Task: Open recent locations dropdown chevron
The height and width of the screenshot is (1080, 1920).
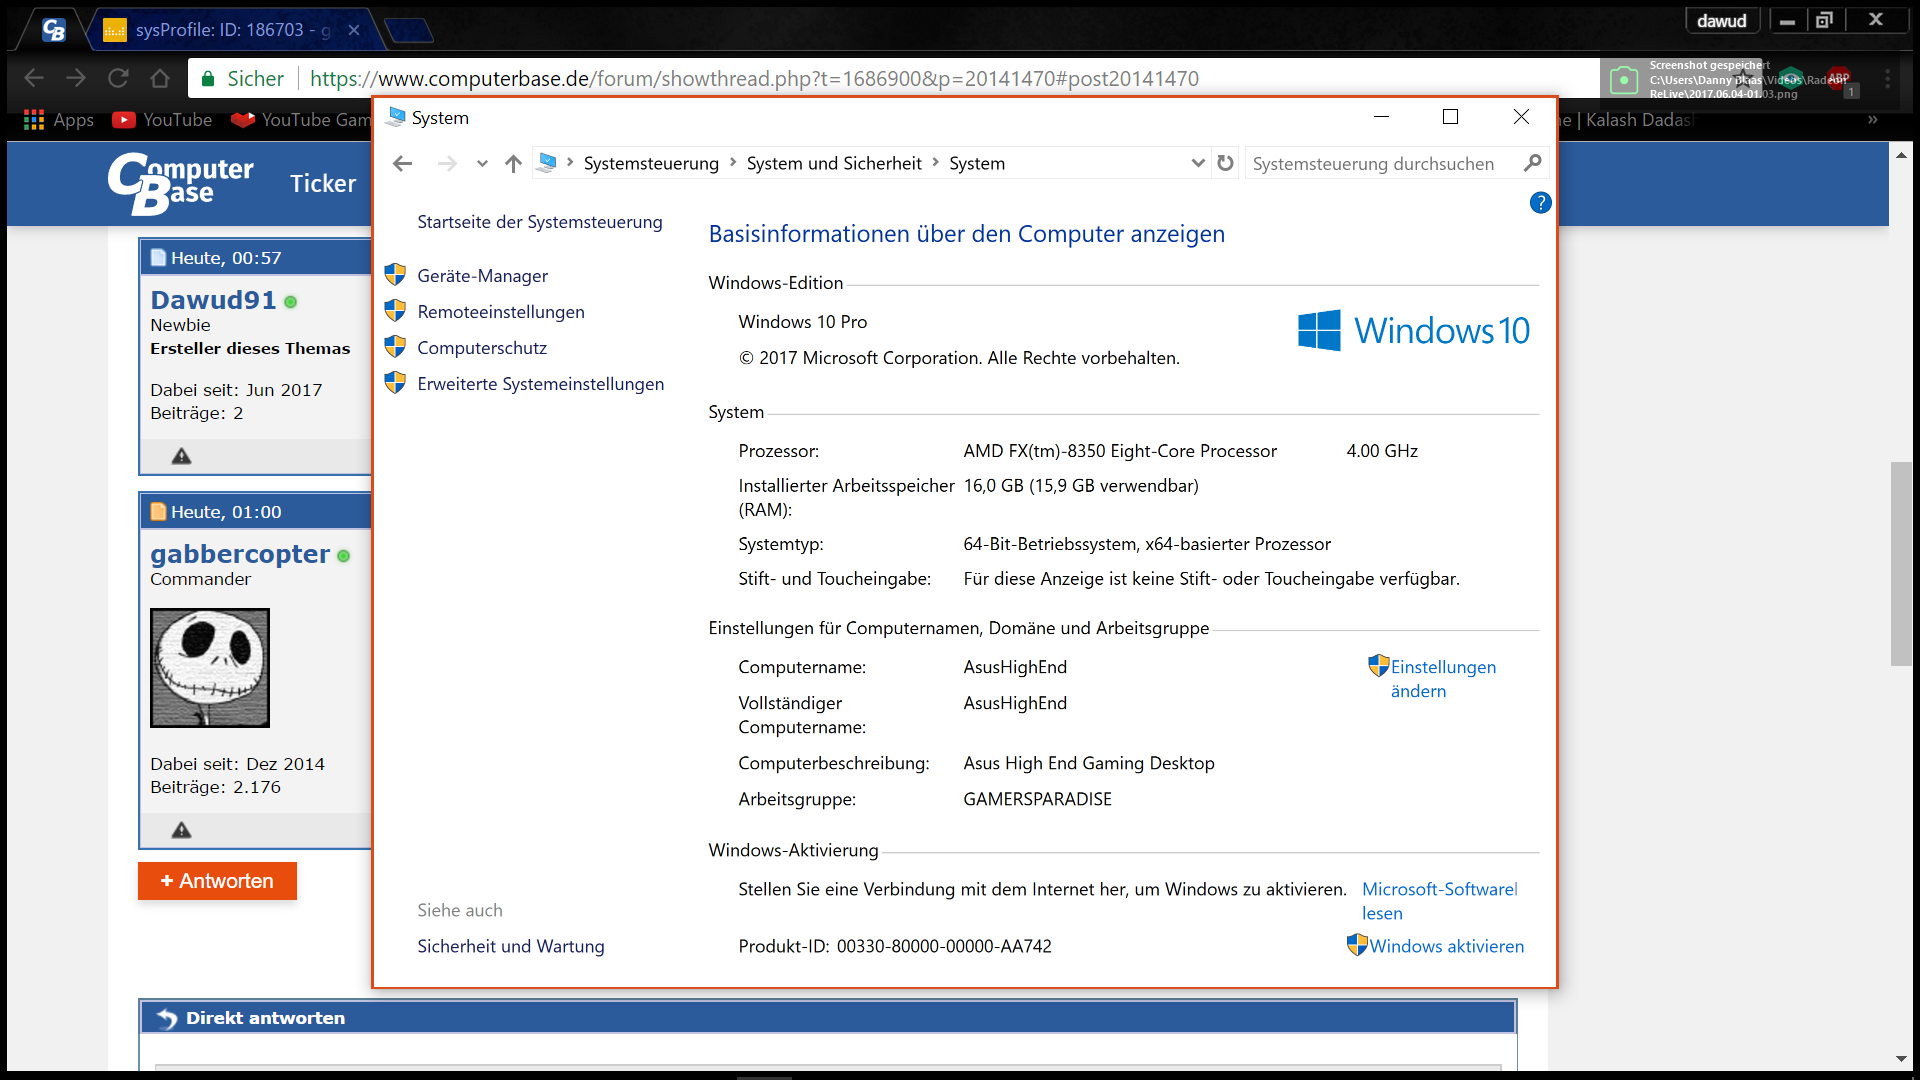Action: (x=482, y=163)
